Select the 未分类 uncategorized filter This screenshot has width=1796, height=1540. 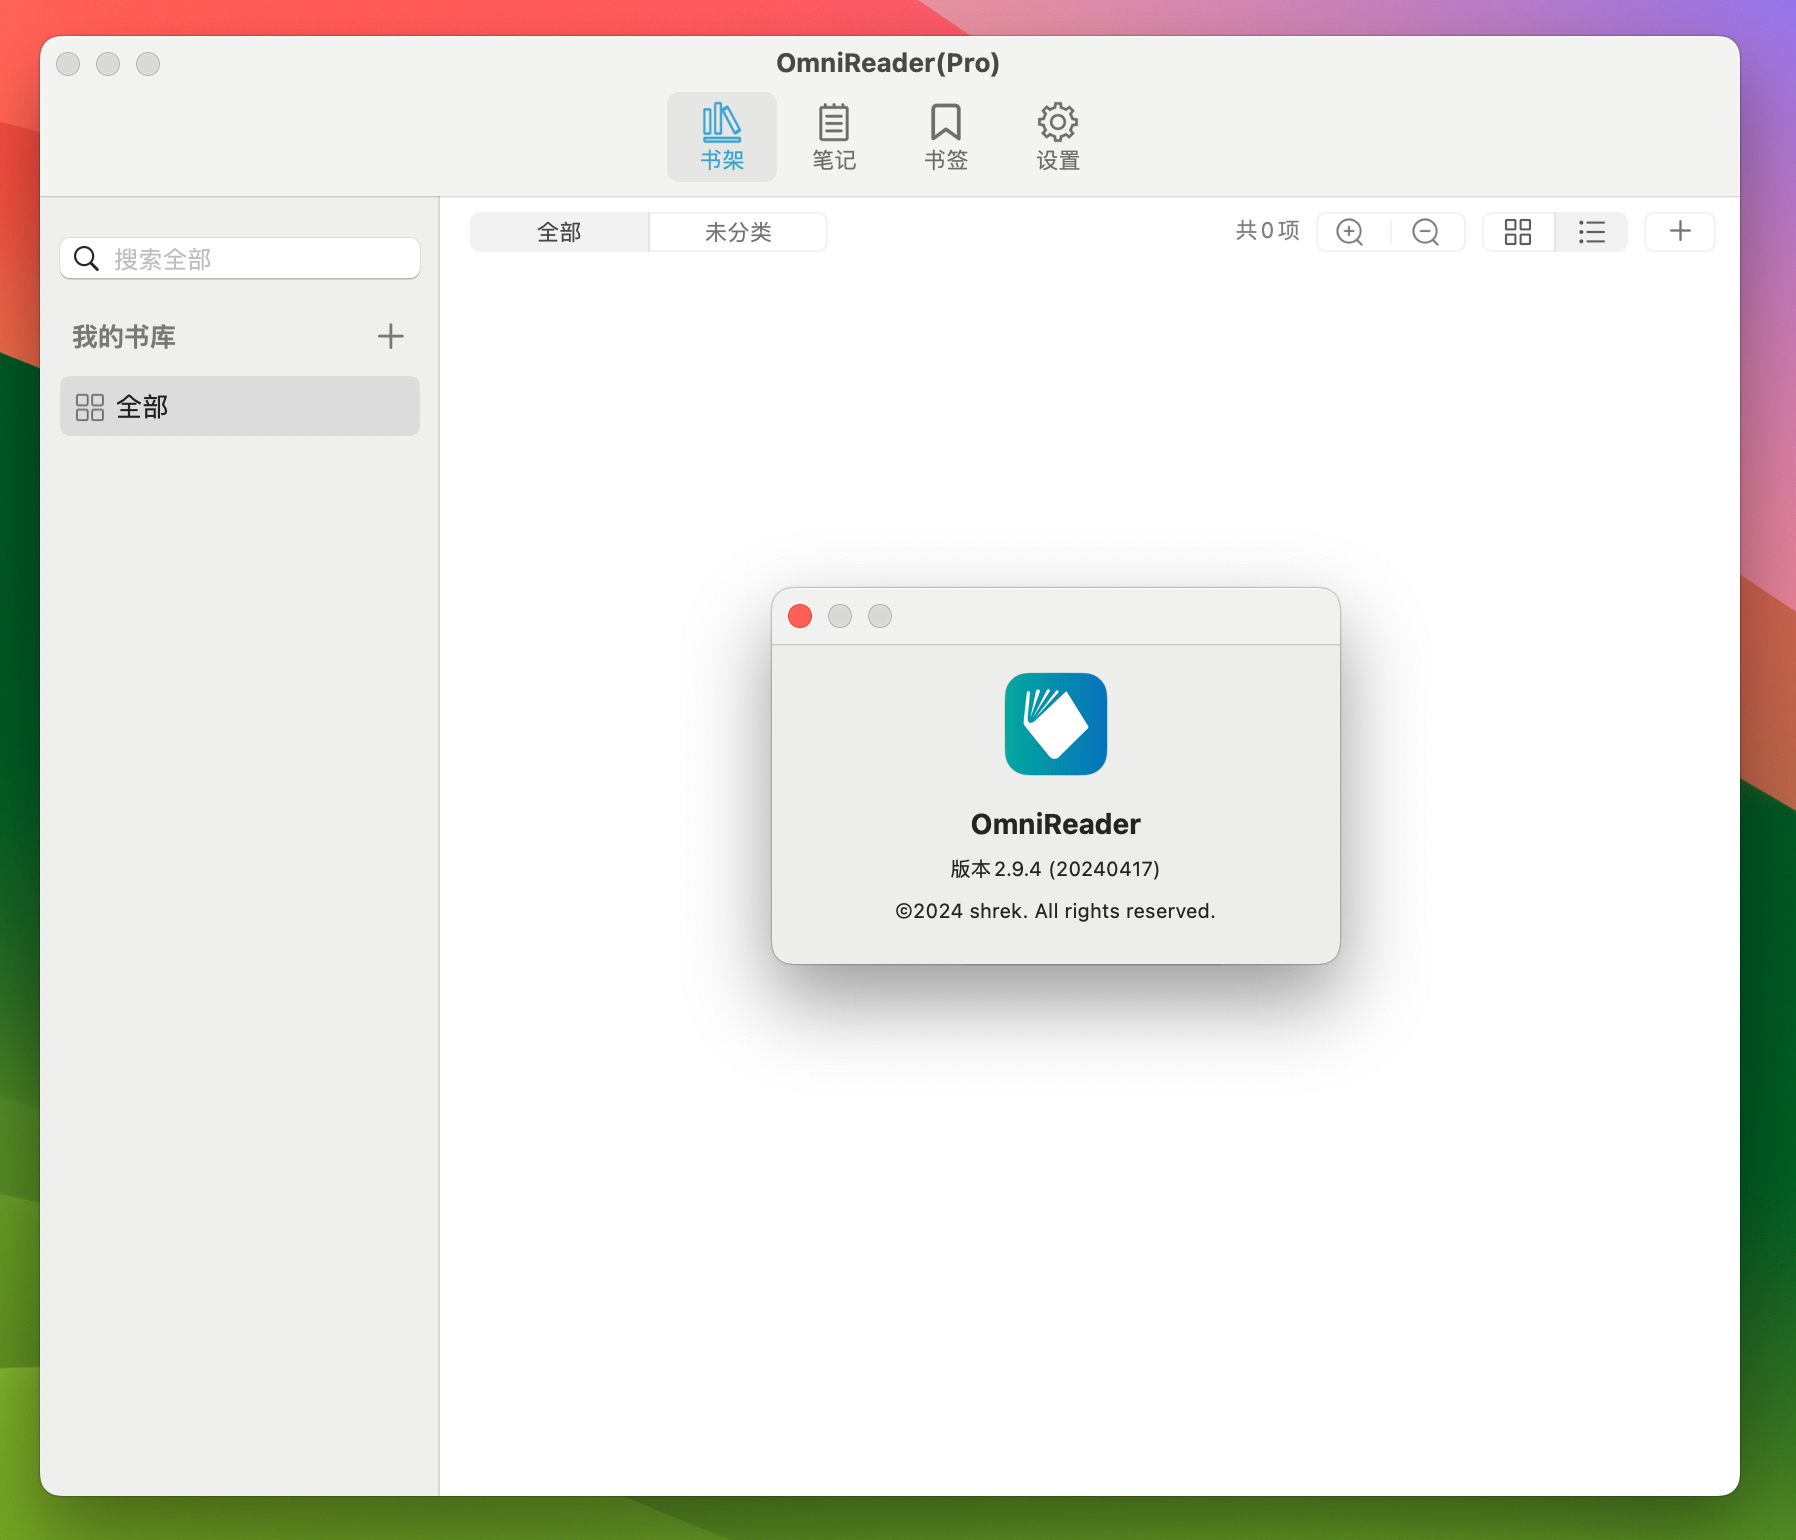tap(738, 232)
